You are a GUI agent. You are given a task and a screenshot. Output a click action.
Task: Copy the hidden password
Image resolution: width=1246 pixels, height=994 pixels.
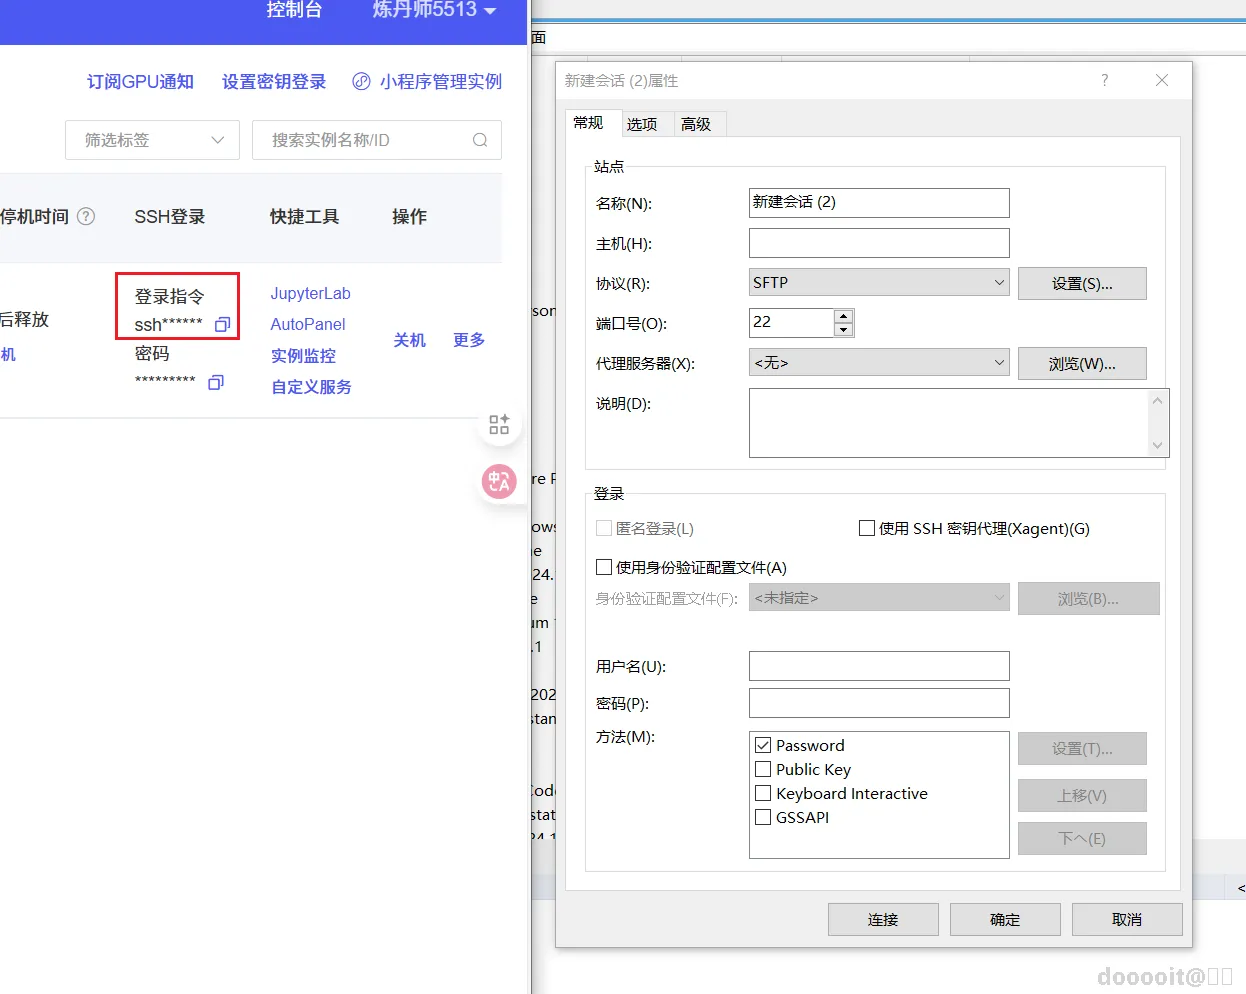pos(216,381)
